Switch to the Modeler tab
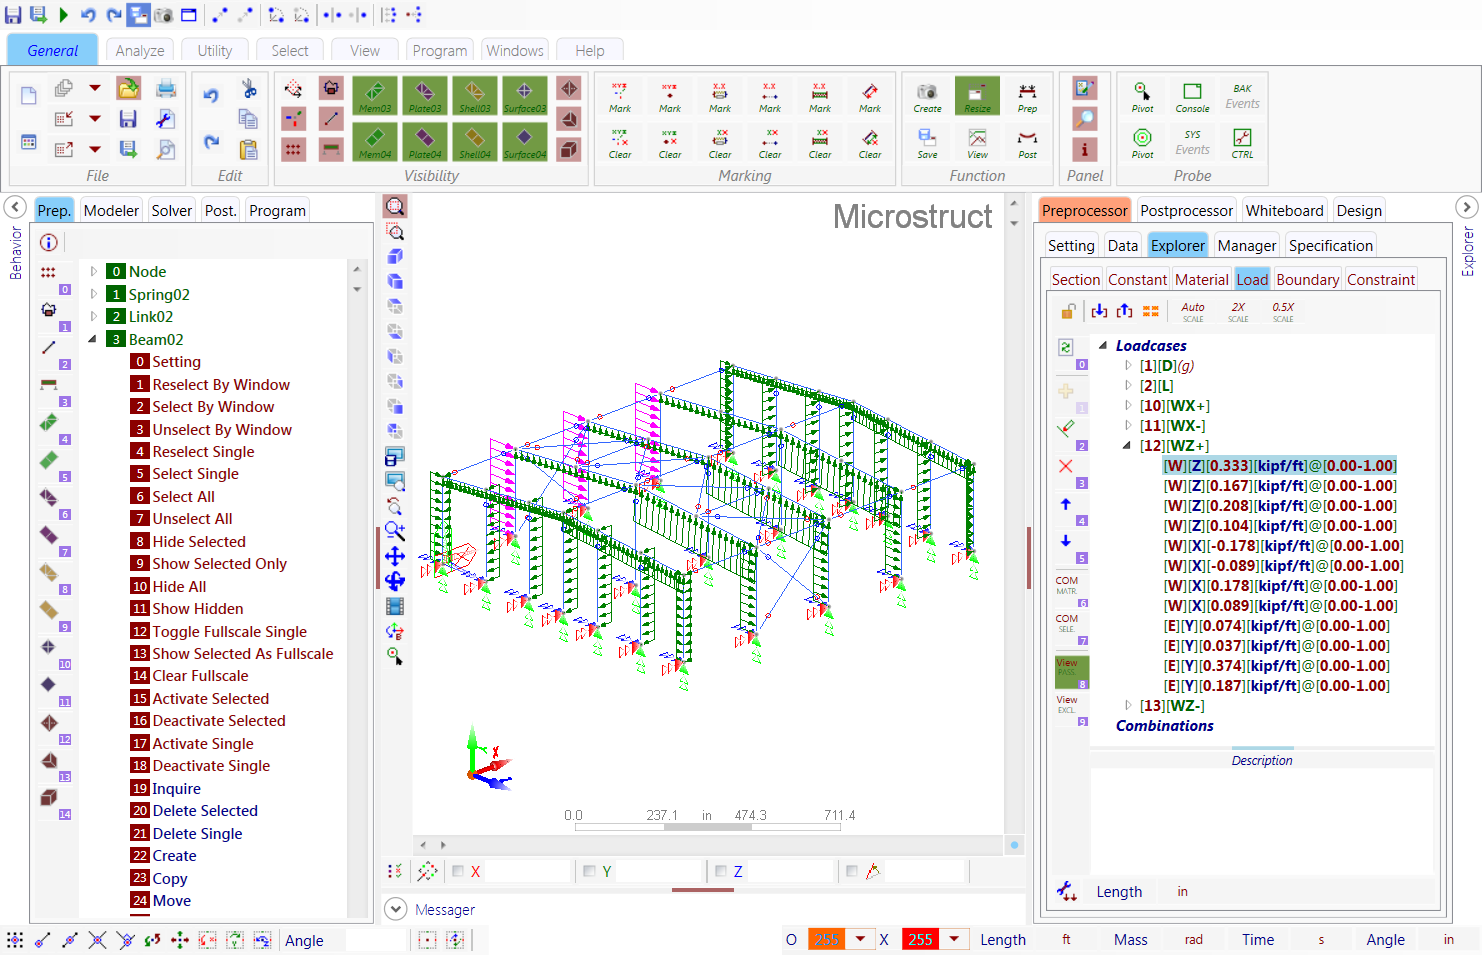 pyautogui.click(x=111, y=210)
